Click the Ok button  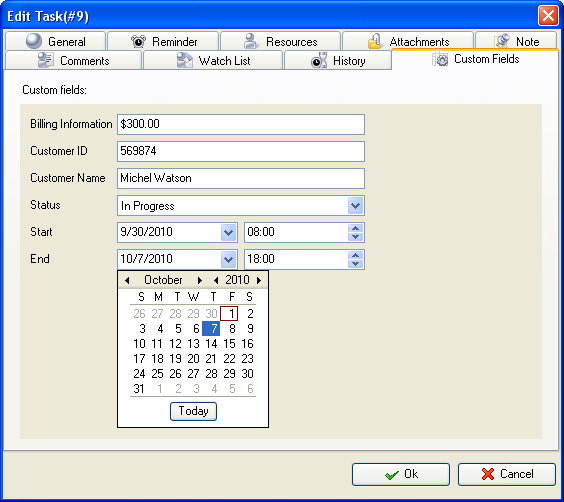click(401, 474)
